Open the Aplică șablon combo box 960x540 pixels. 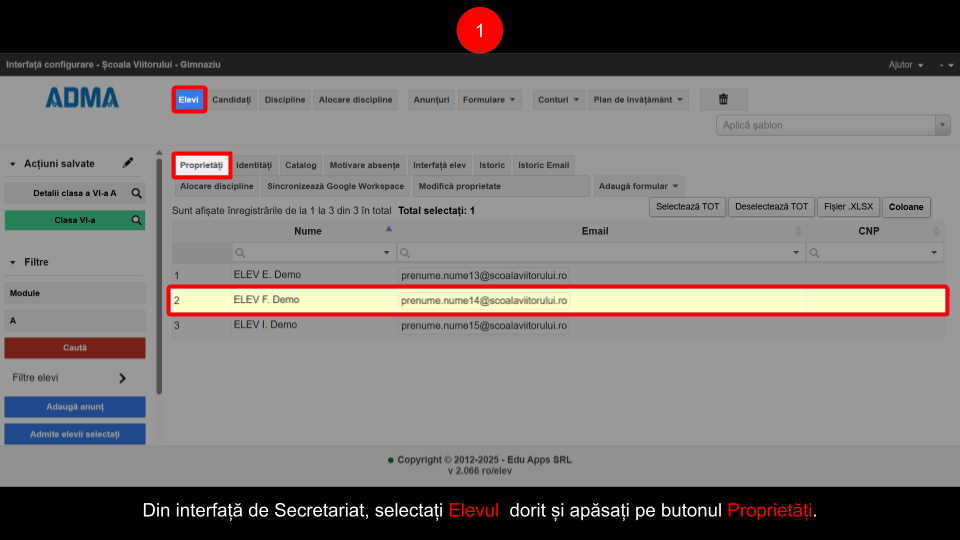[x=833, y=125]
